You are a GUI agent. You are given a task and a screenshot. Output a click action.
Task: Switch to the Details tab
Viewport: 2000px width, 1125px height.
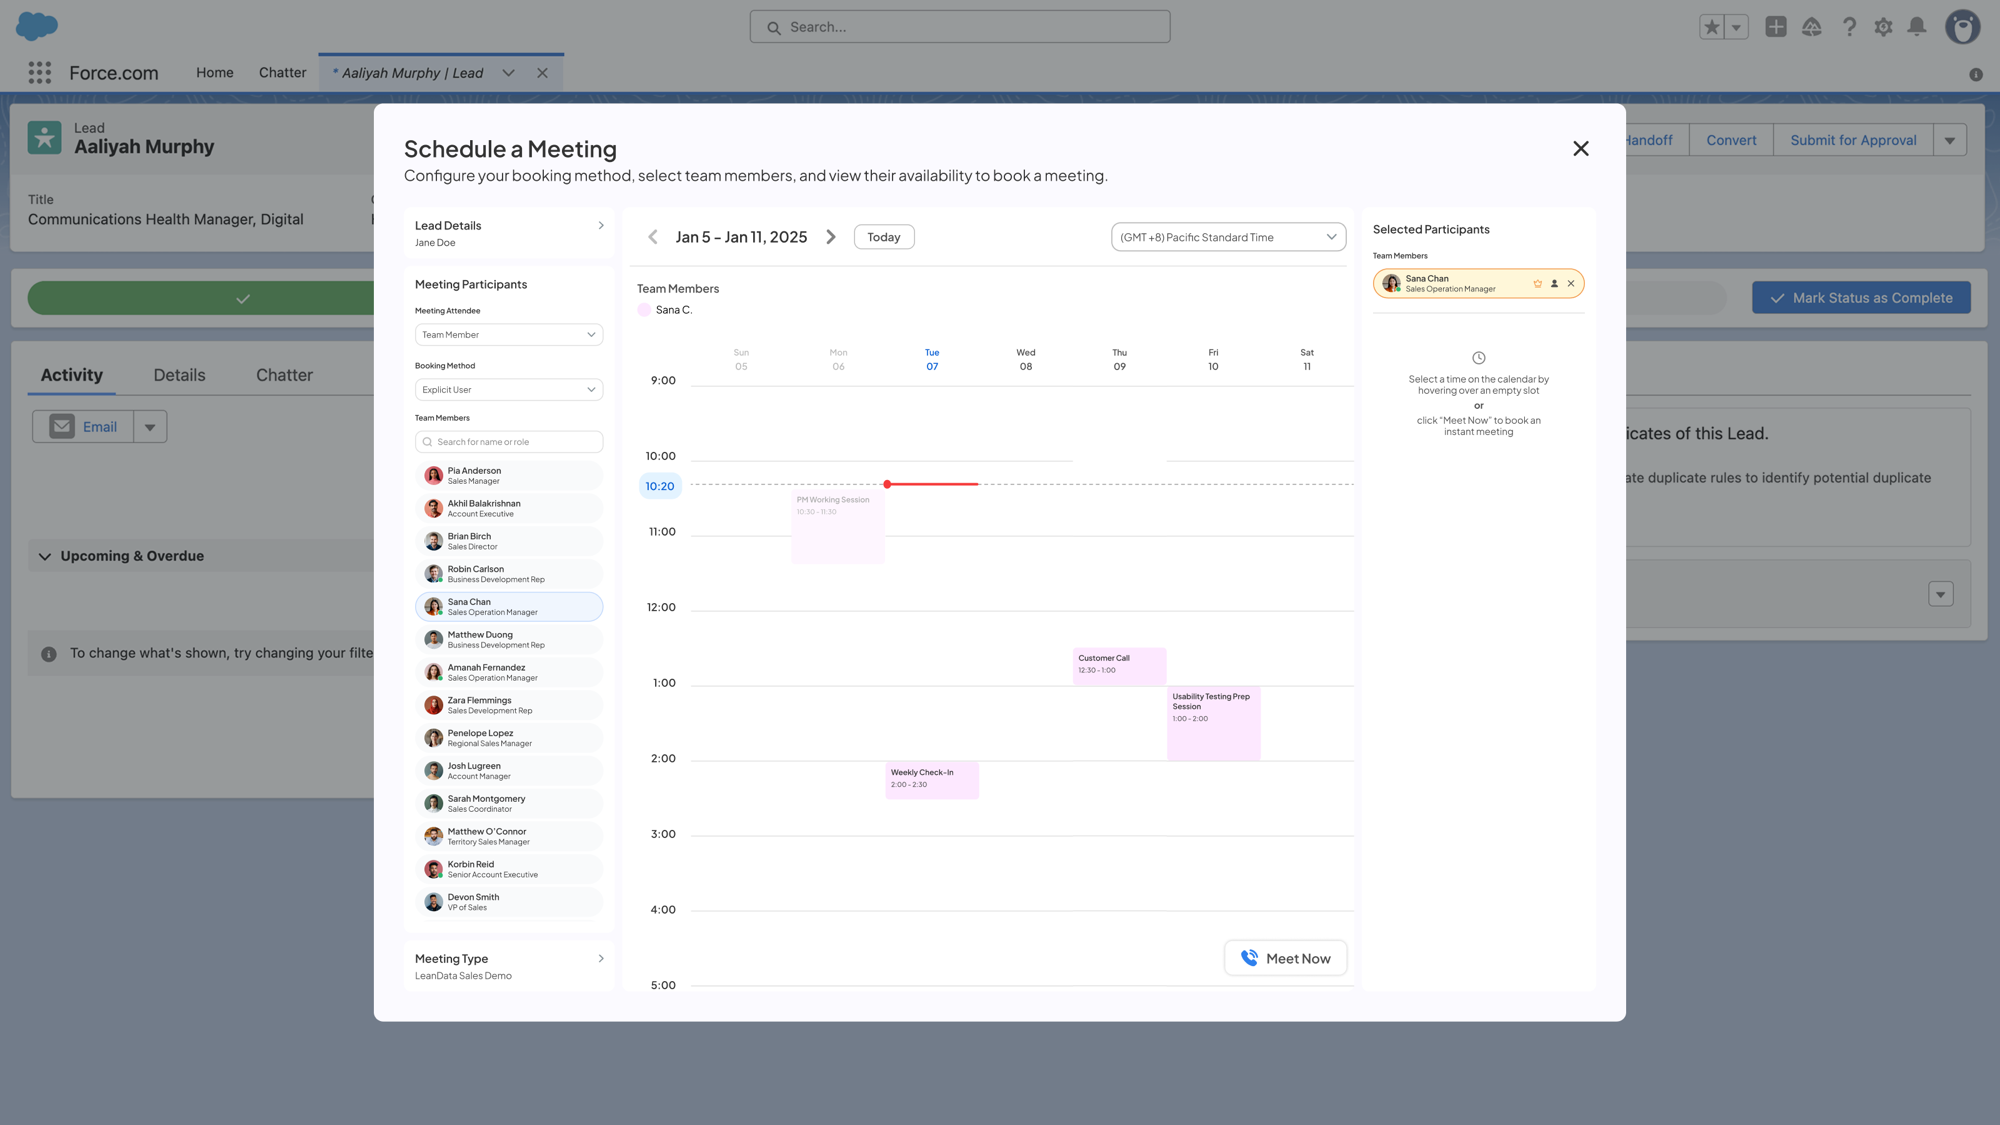coord(179,375)
